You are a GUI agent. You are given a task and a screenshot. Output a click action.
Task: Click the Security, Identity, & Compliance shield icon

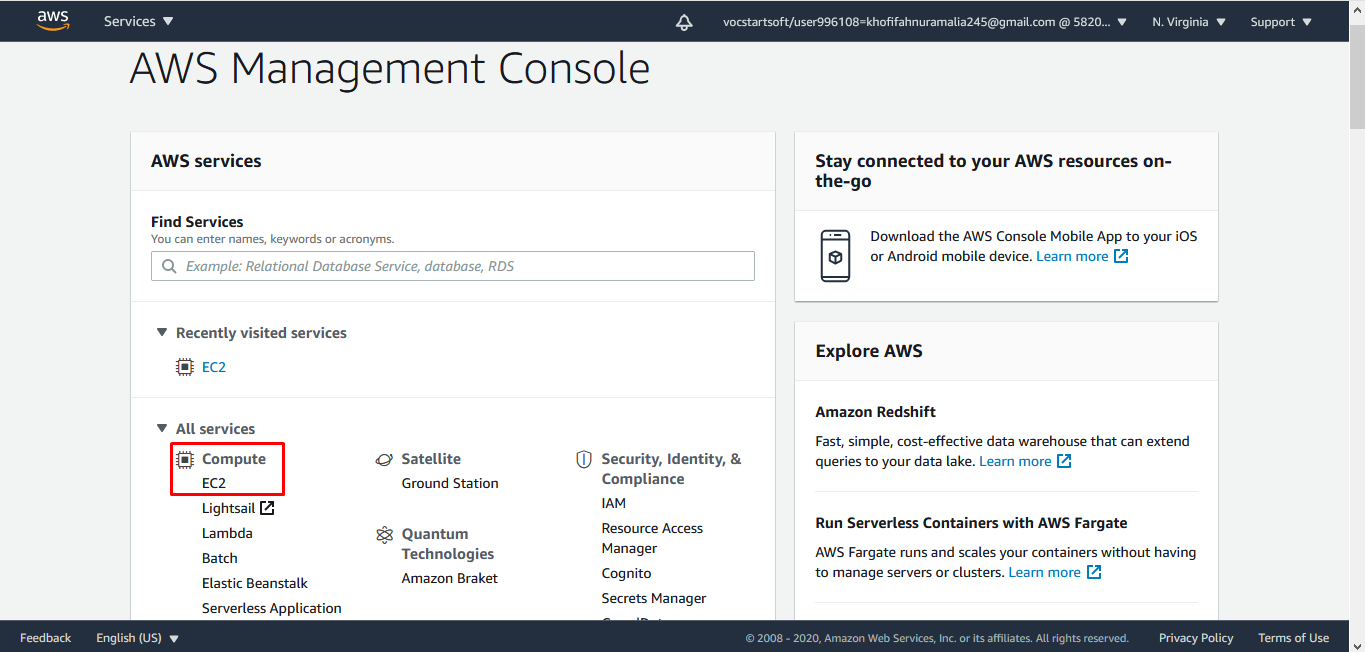coord(584,460)
